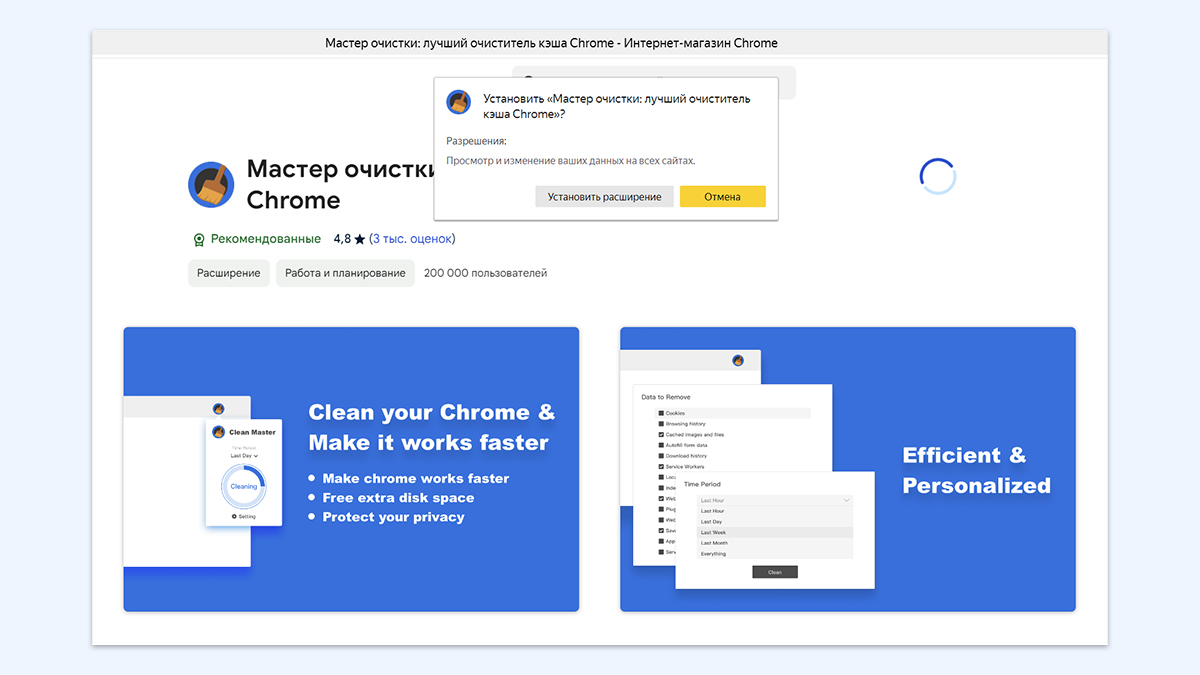
Task: Click the blue loading spinner
Action: (x=938, y=176)
